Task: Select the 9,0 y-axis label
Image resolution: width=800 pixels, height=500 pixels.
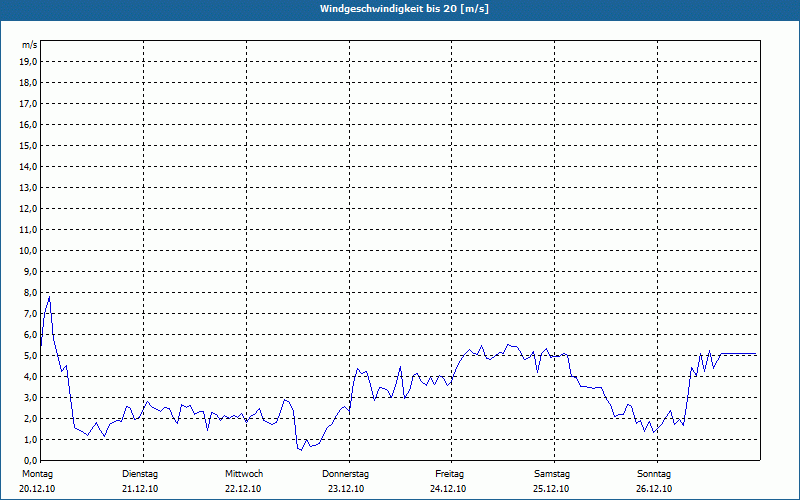Action: [30, 271]
